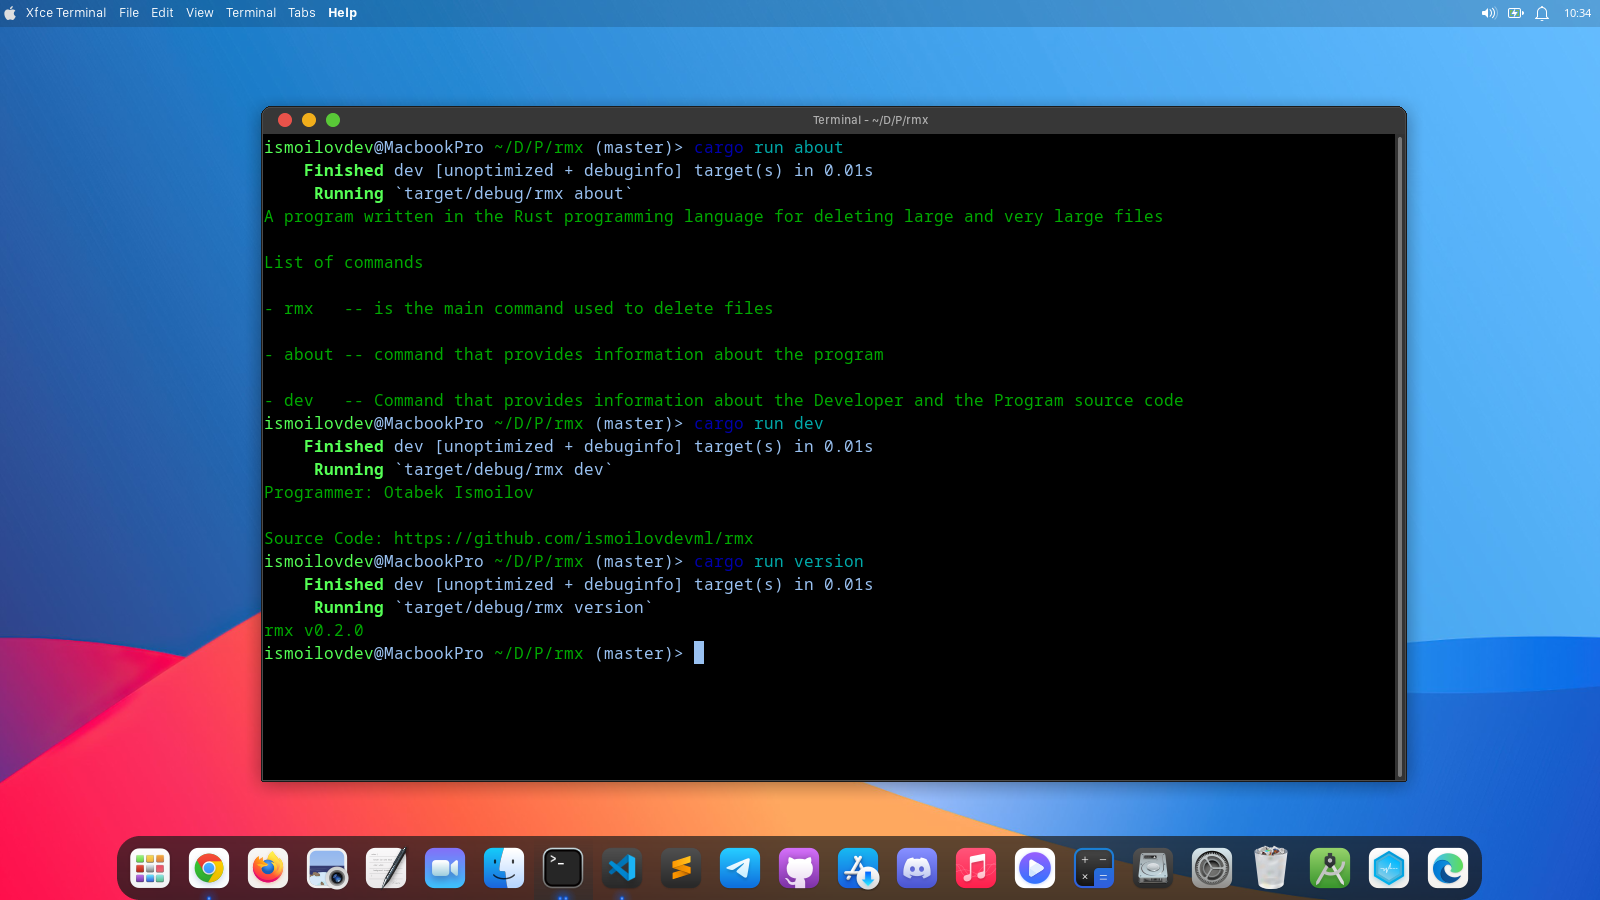Click the 'dev -- Command that provides' line
Image resolution: width=1600 pixels, height=900 pixels.
[x=724, y=400]
